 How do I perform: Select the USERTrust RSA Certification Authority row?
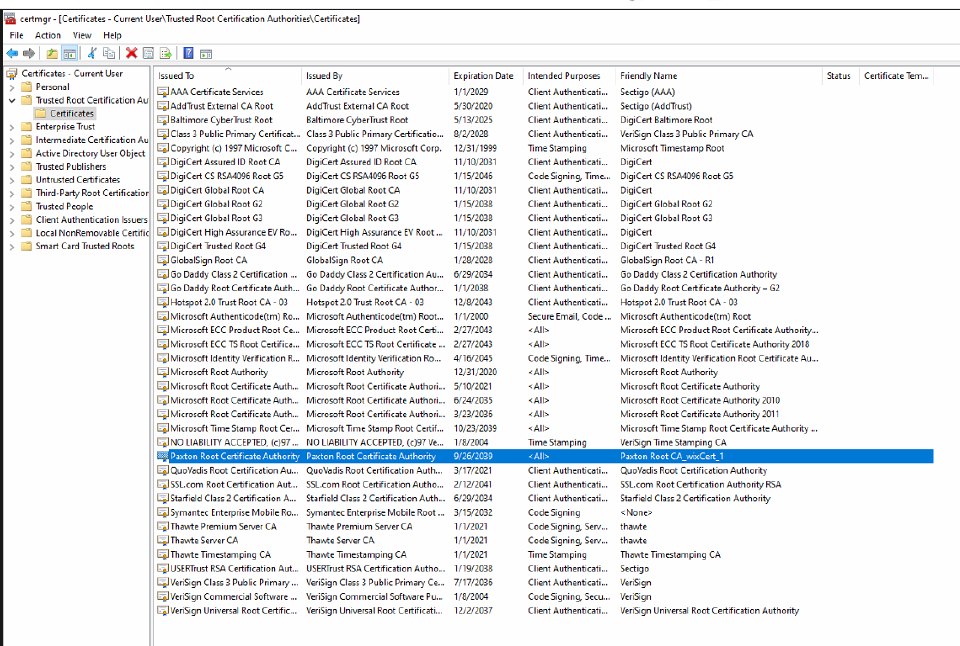click(x=545, y=568)
